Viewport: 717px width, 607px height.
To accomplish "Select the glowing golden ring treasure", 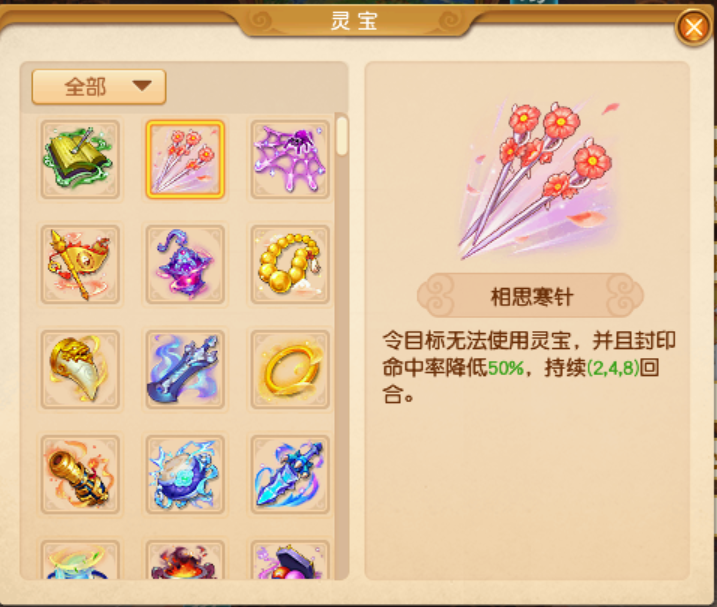I will tap(290, 370).
